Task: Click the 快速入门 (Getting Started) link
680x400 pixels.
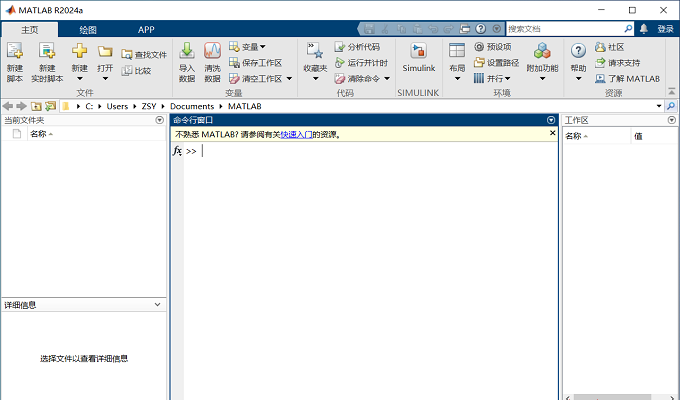Action: point(296,135)
